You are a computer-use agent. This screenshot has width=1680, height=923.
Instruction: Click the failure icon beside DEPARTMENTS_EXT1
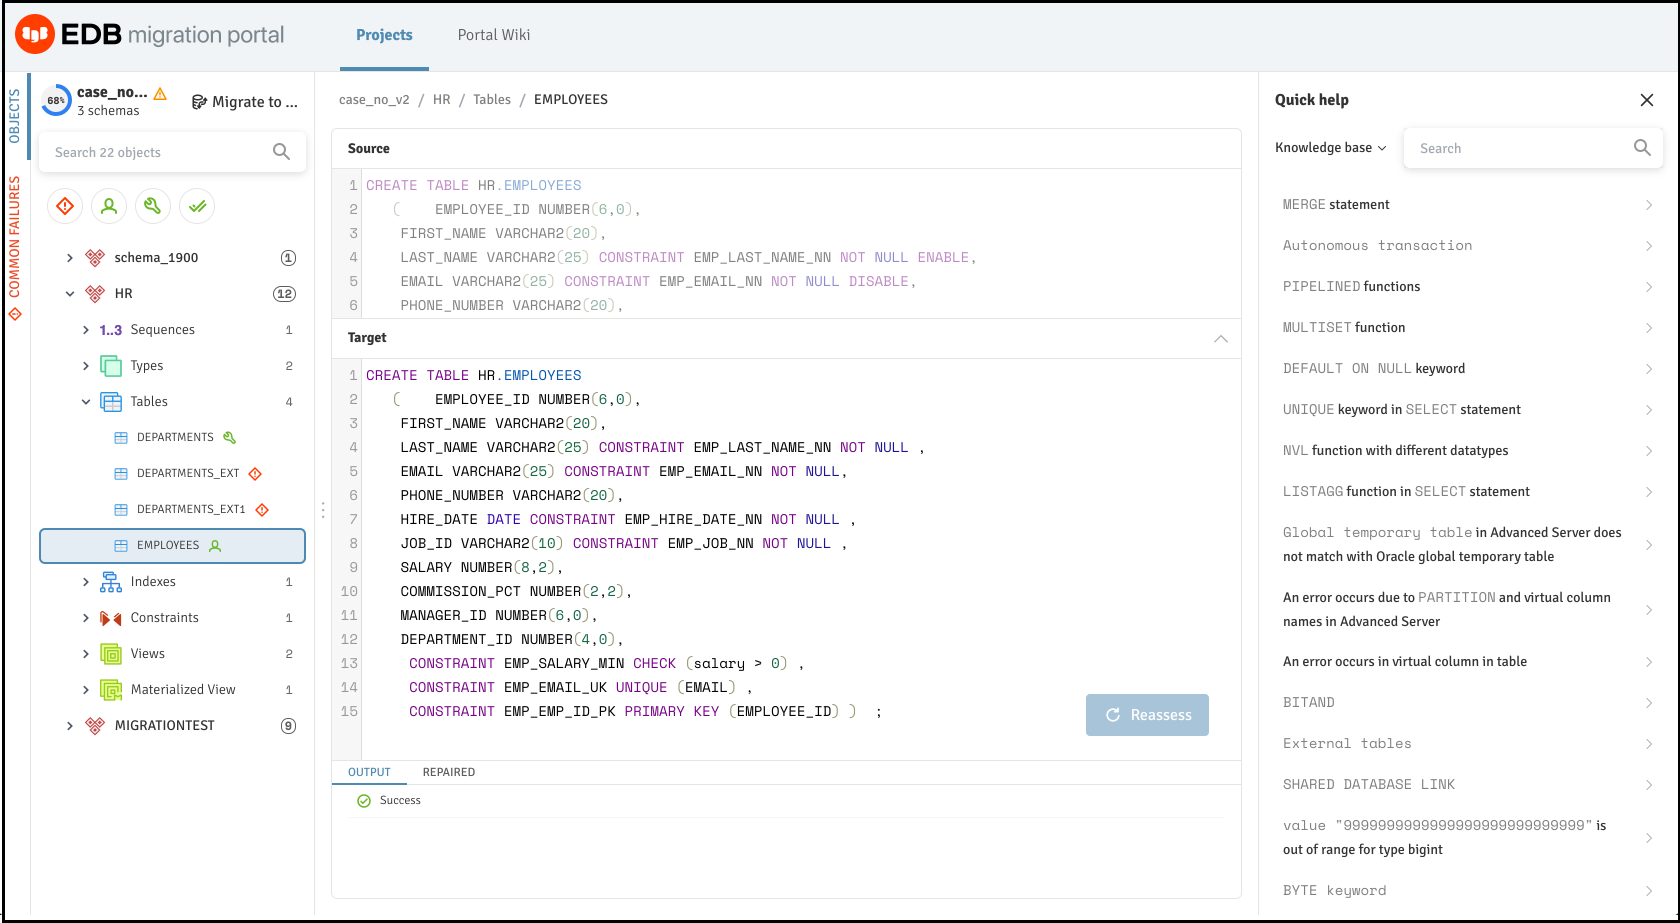click(x=262, y=510)
